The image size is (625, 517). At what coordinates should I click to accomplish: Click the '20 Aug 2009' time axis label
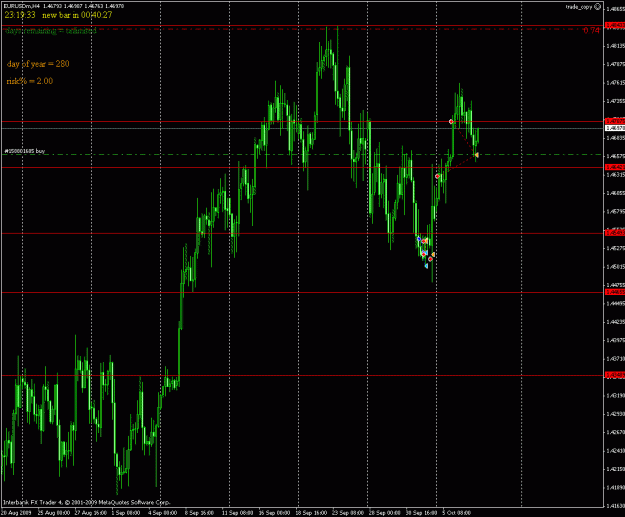(x=16, y=513)
